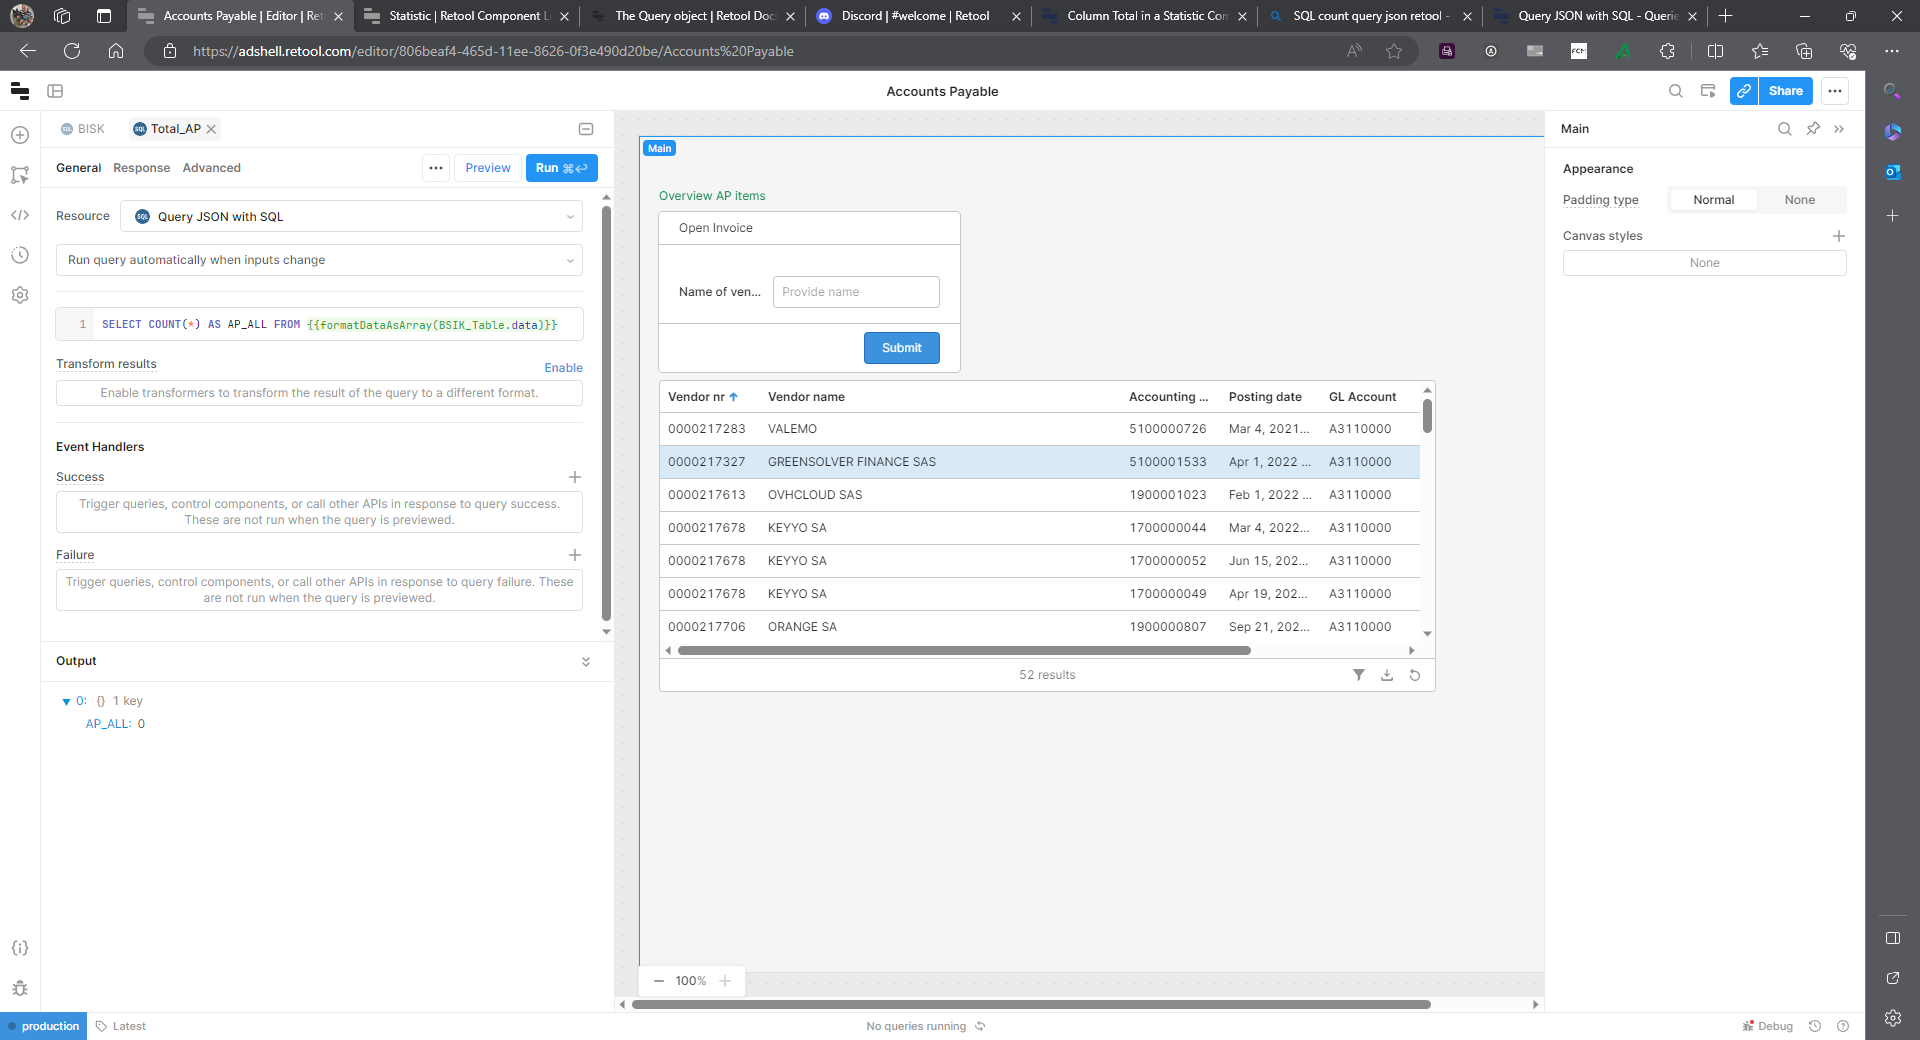Screen dimensions: 1920x1040
Task: Focus the Provide name input field
Action: click(856, 292)
